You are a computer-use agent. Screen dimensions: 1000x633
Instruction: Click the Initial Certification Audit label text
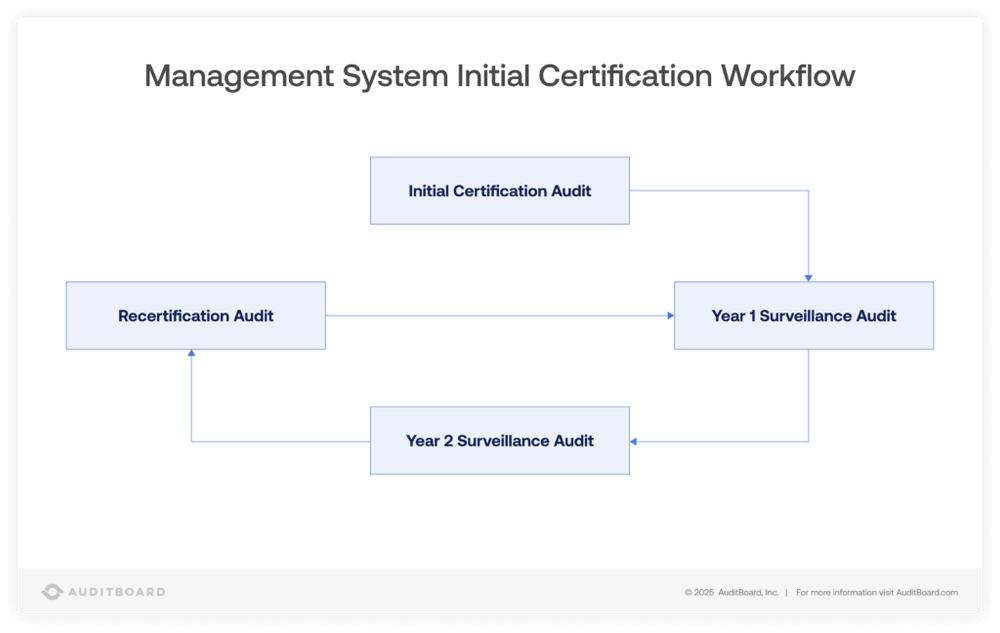click(x=500, y=190)
